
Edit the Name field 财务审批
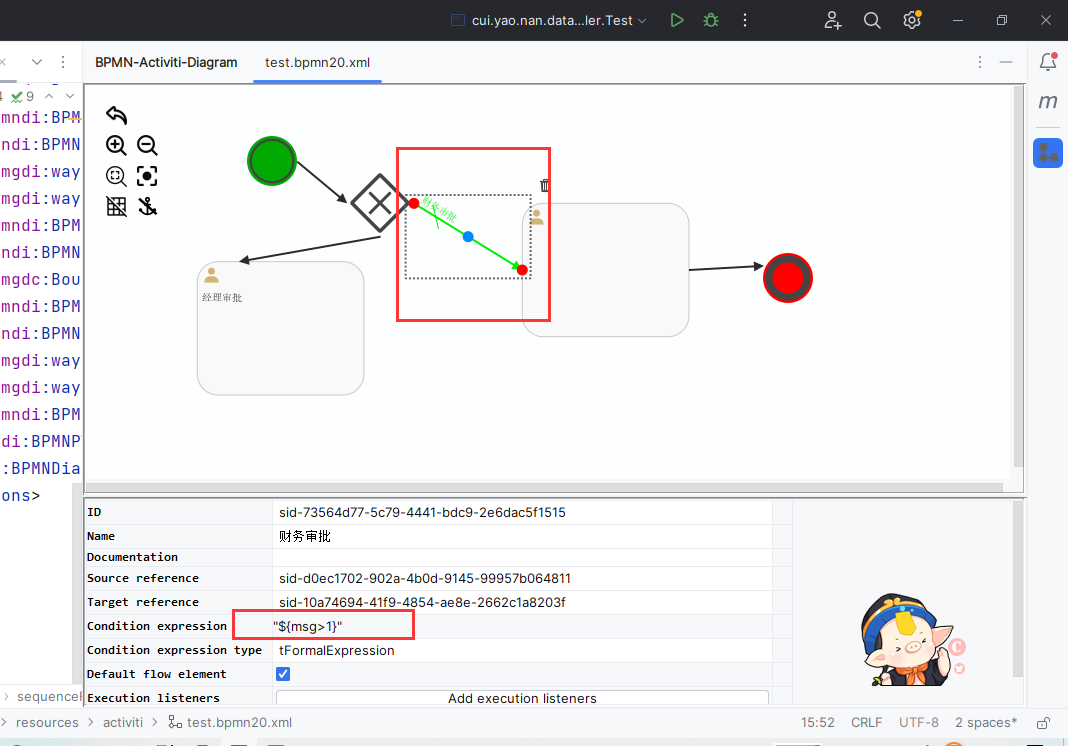(522, 536)
